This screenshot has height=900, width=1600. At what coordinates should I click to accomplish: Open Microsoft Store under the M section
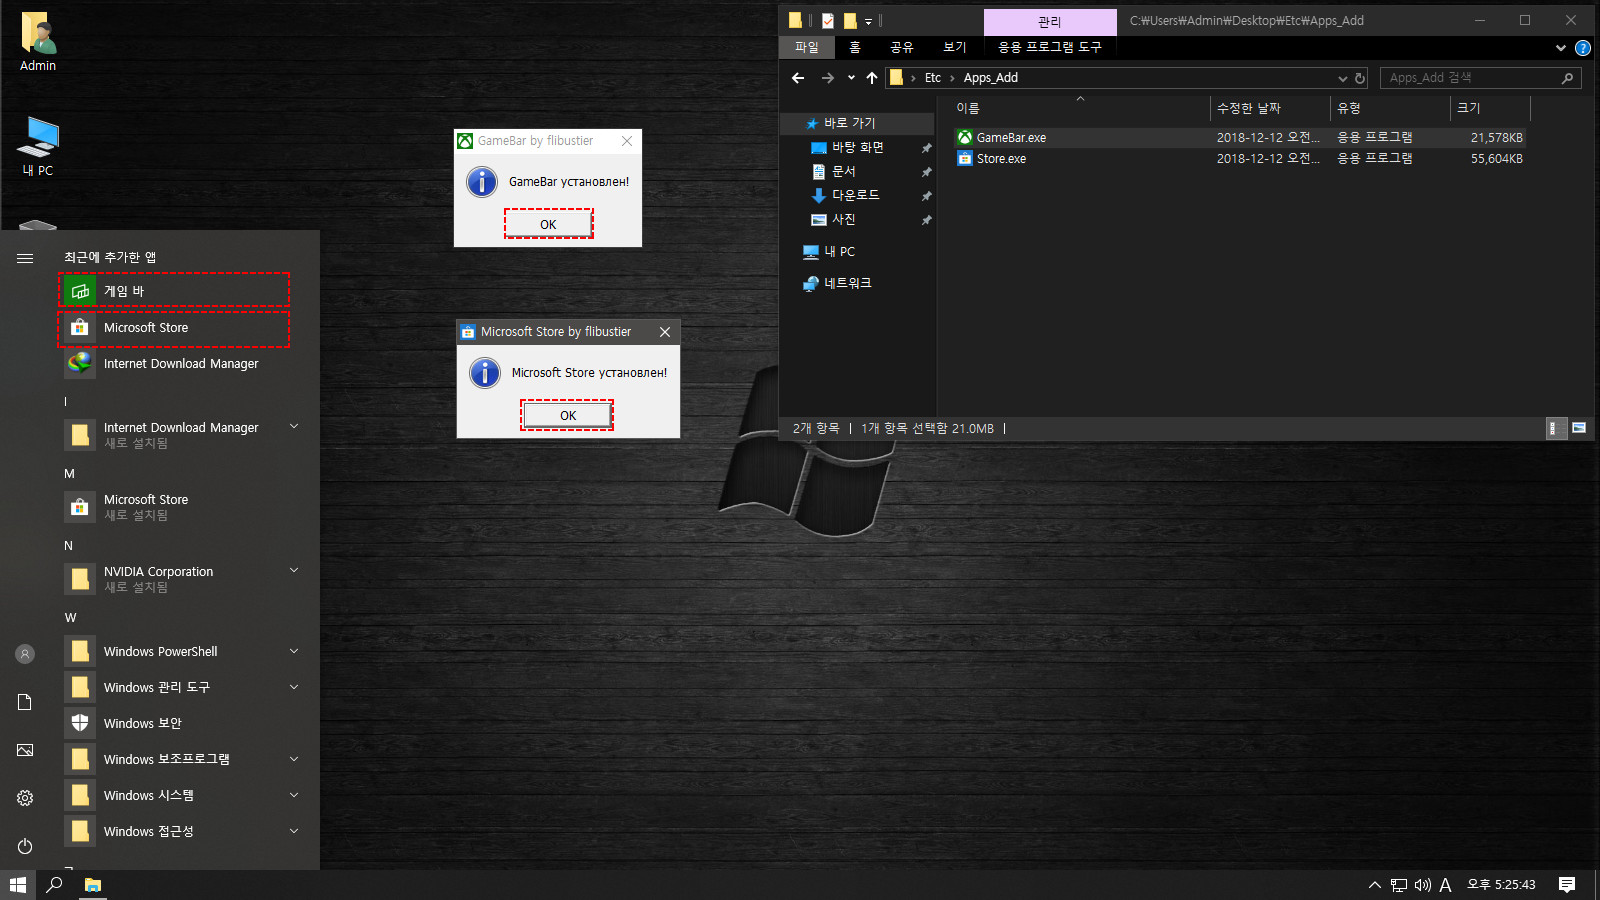(182, 507)
